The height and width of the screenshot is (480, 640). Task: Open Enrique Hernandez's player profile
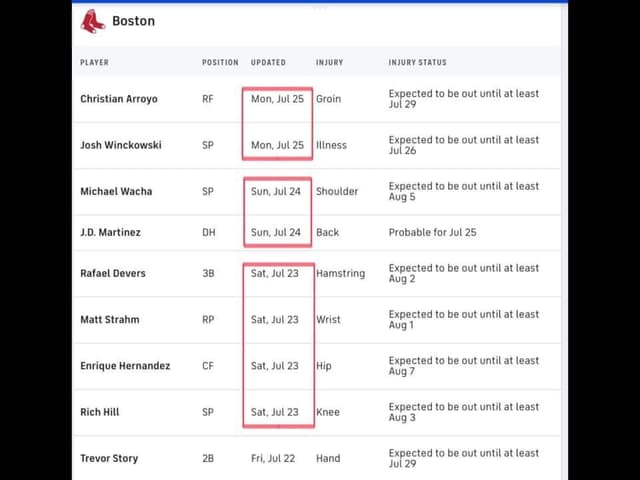[x=125, y=366]
